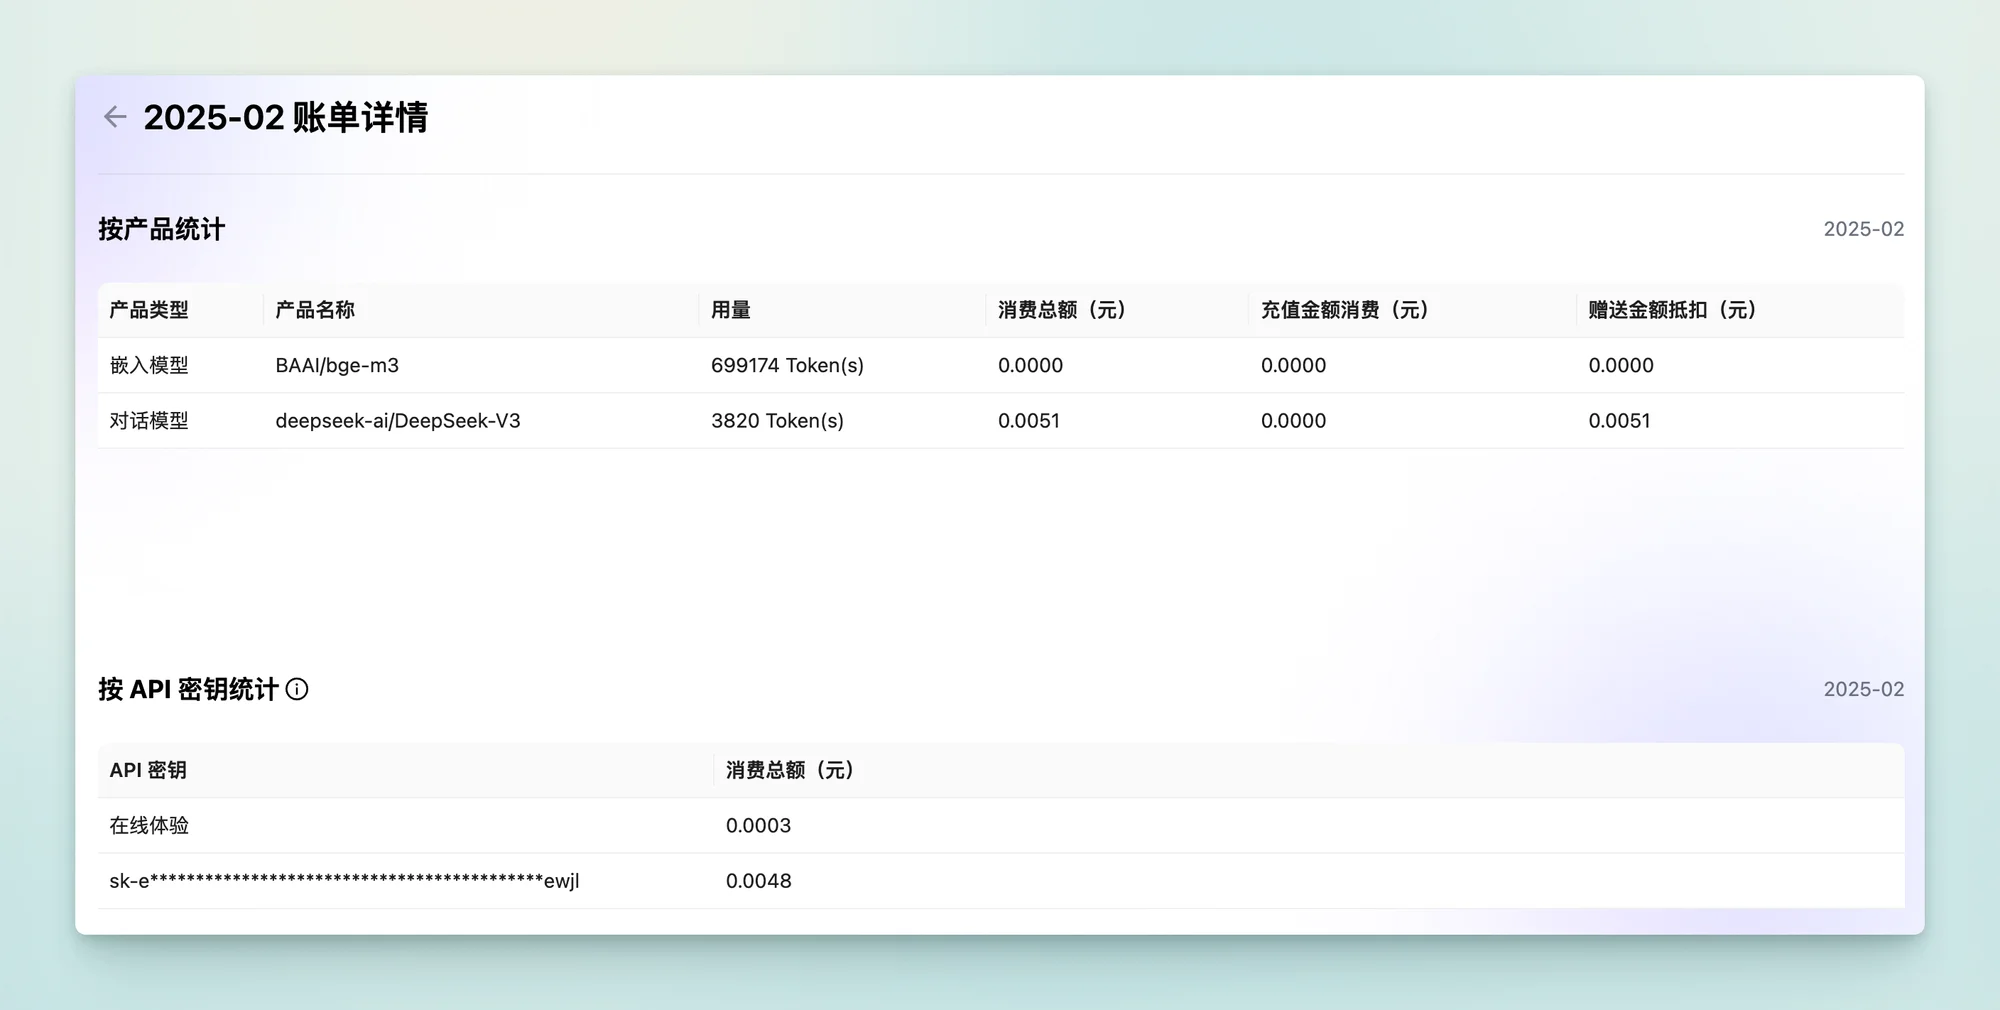The width and height of the screenshot is (2000, 1010).
Task: Click the 0.0048 amount for the API key
Action: coord(758,881)
